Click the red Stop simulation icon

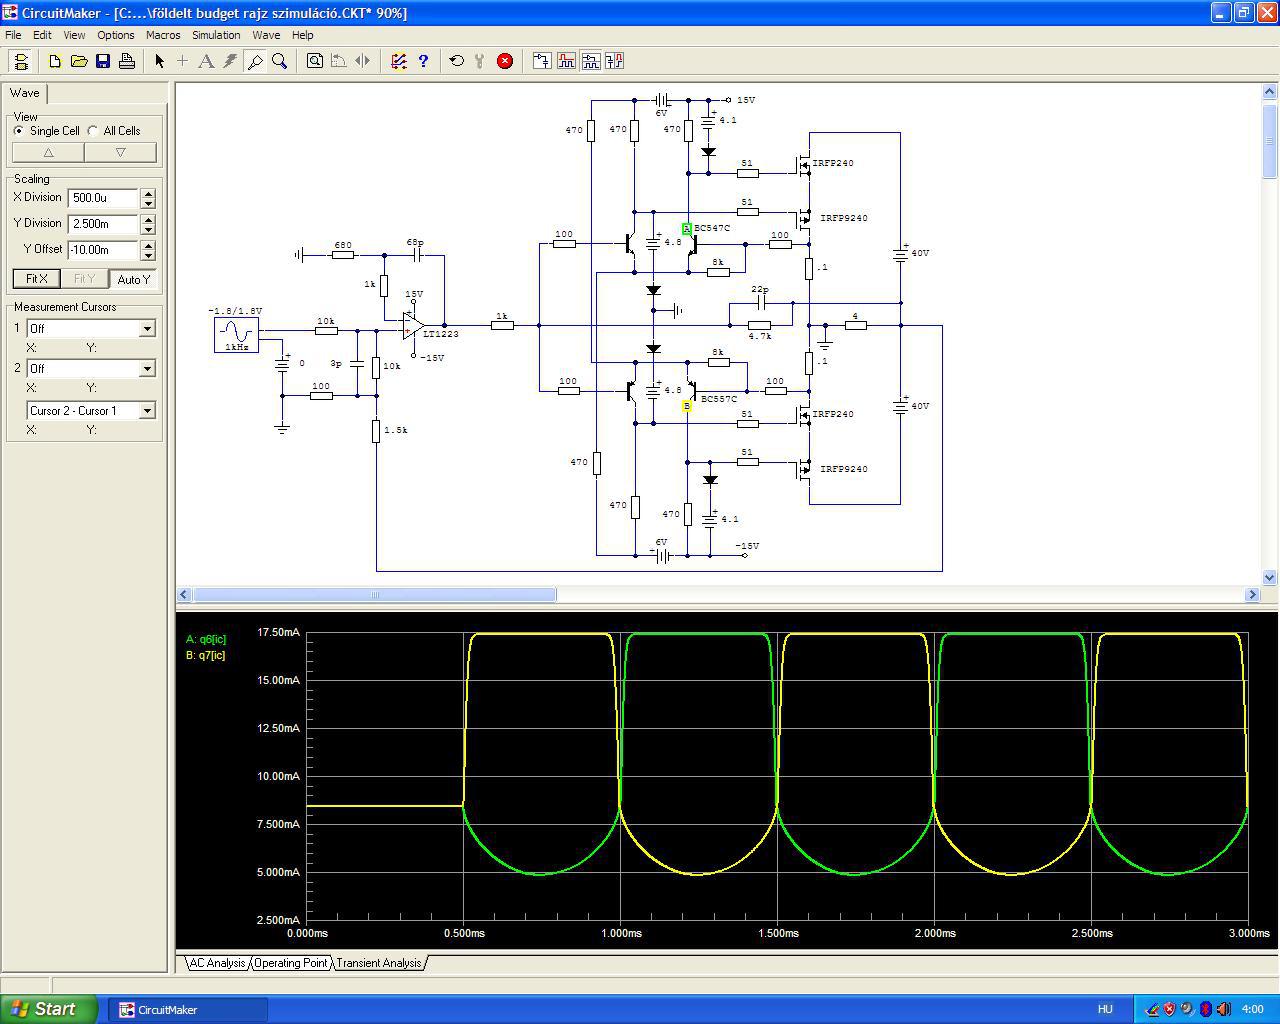click(x=505, y=61)
